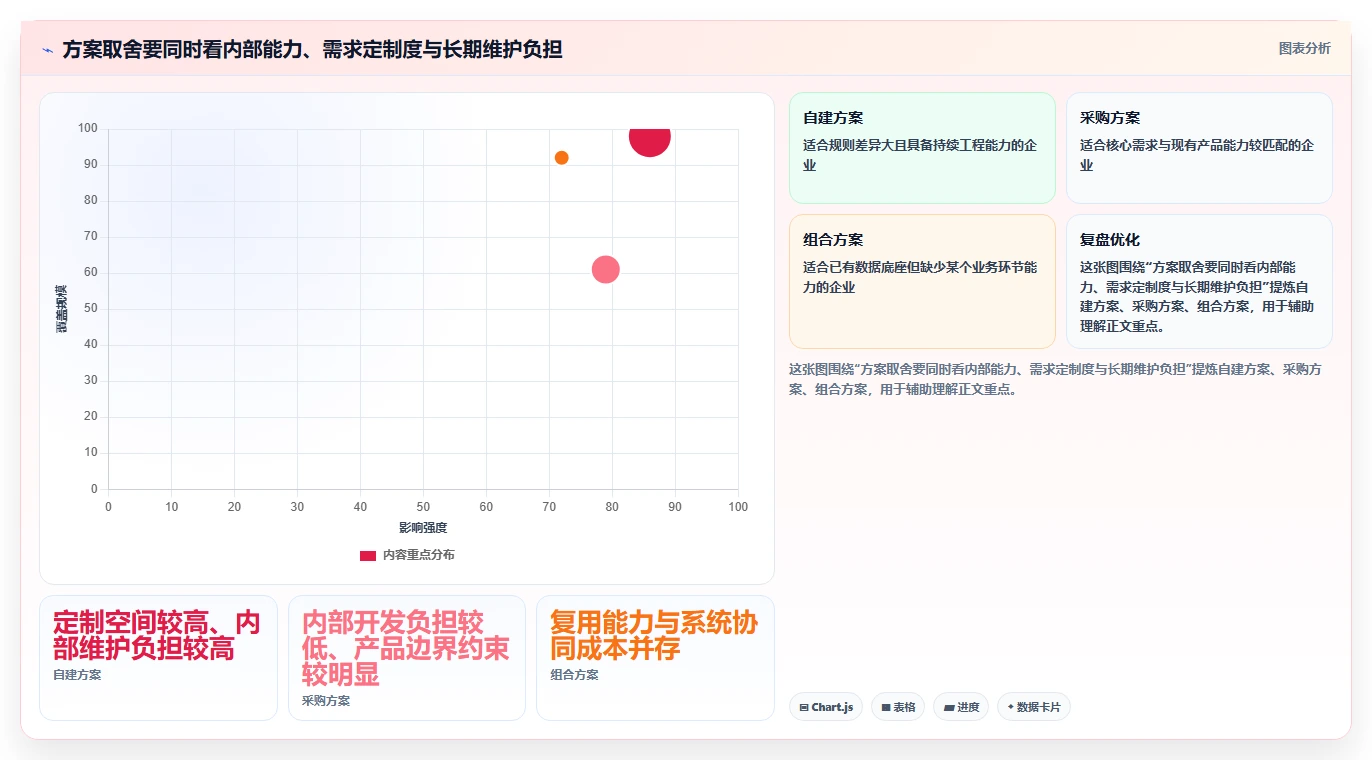The width and height of the screenshot is (1372, 760).
Task: Click the 组合方案 caption under orange headline
Action: coord(574,675)
